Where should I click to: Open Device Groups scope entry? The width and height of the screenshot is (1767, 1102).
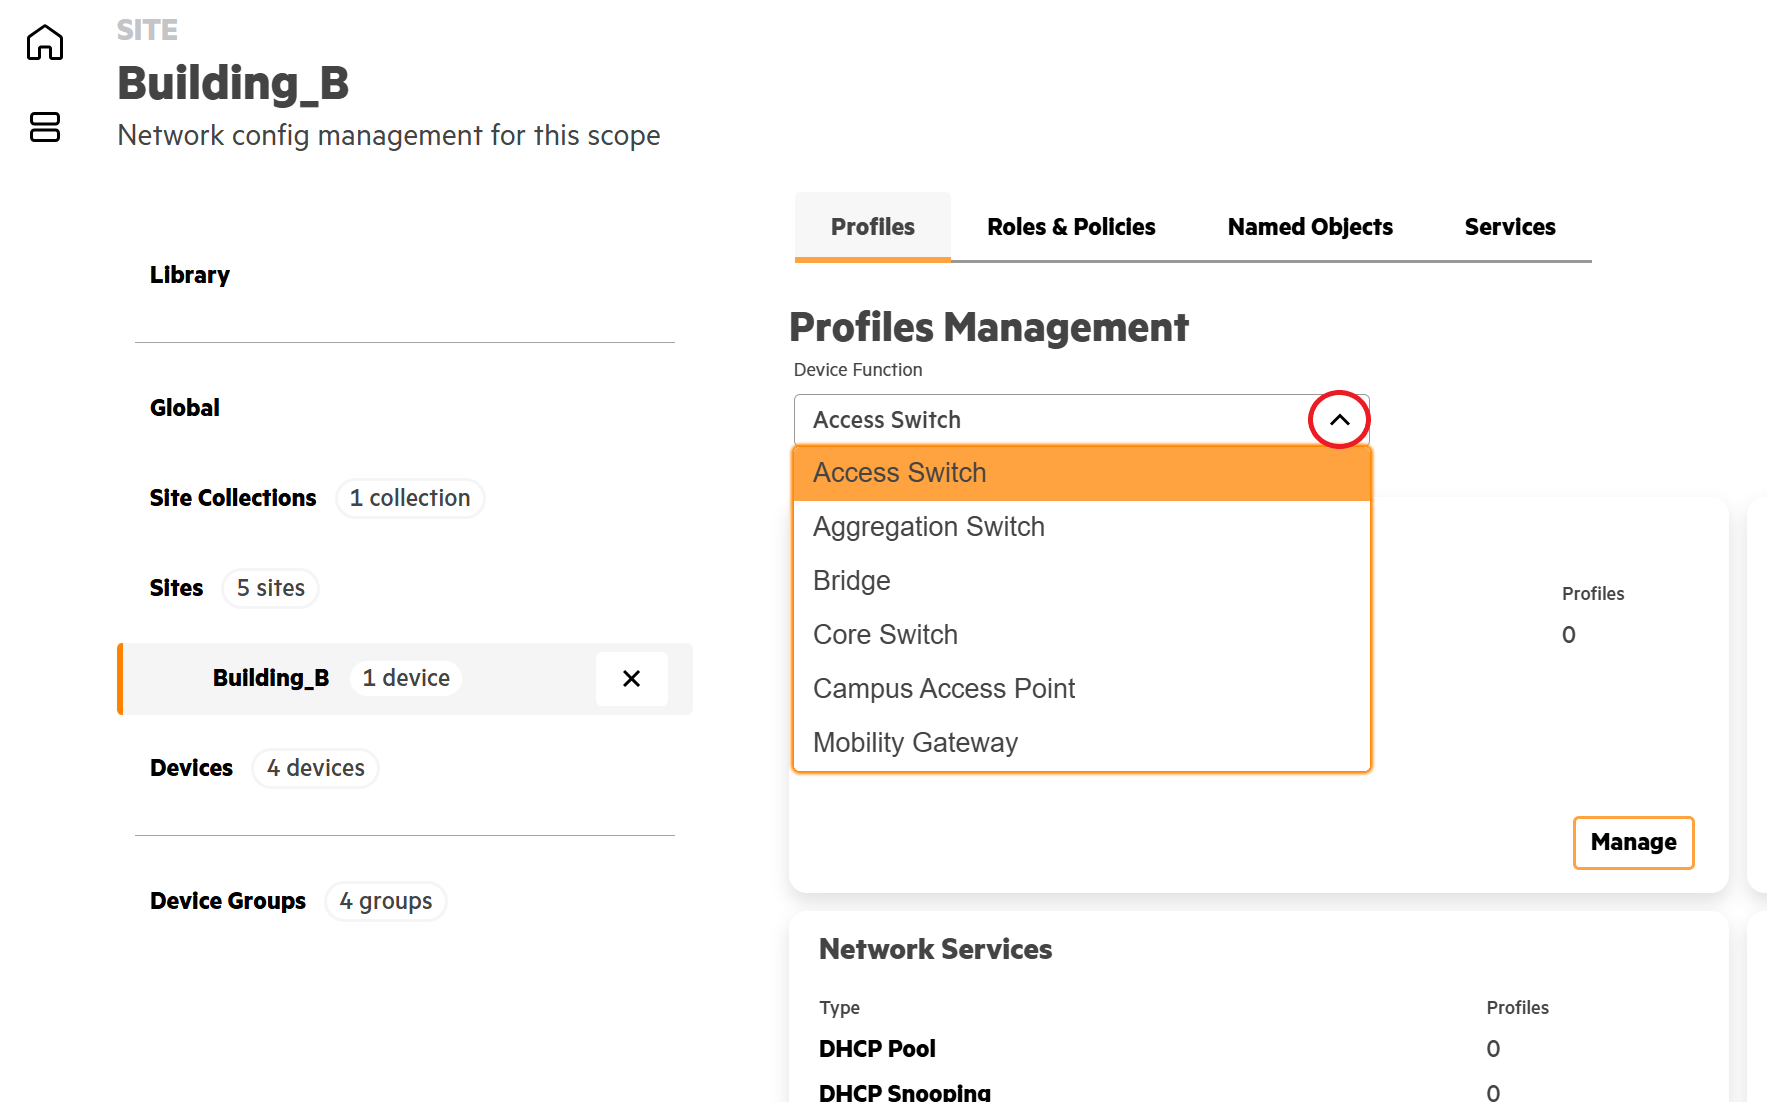228,901
